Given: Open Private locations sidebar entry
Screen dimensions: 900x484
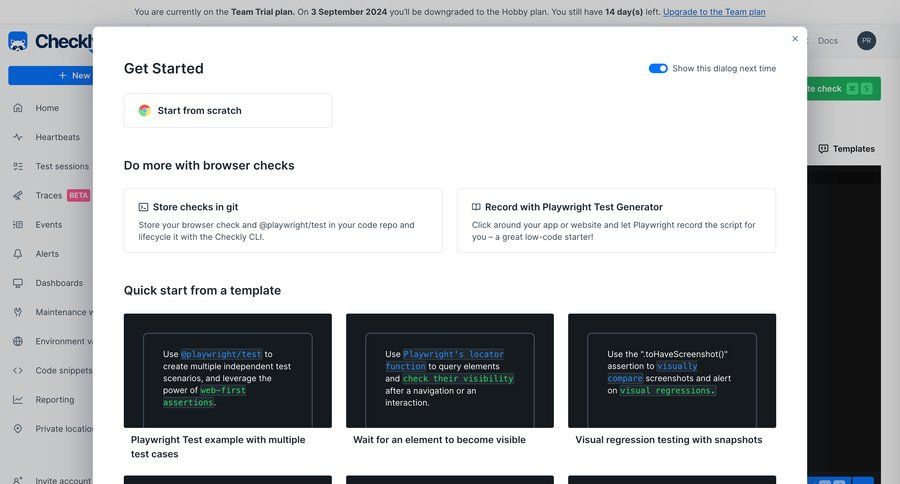Looking at the screenshot, I should pyautogui.click(x=64, y=429).
